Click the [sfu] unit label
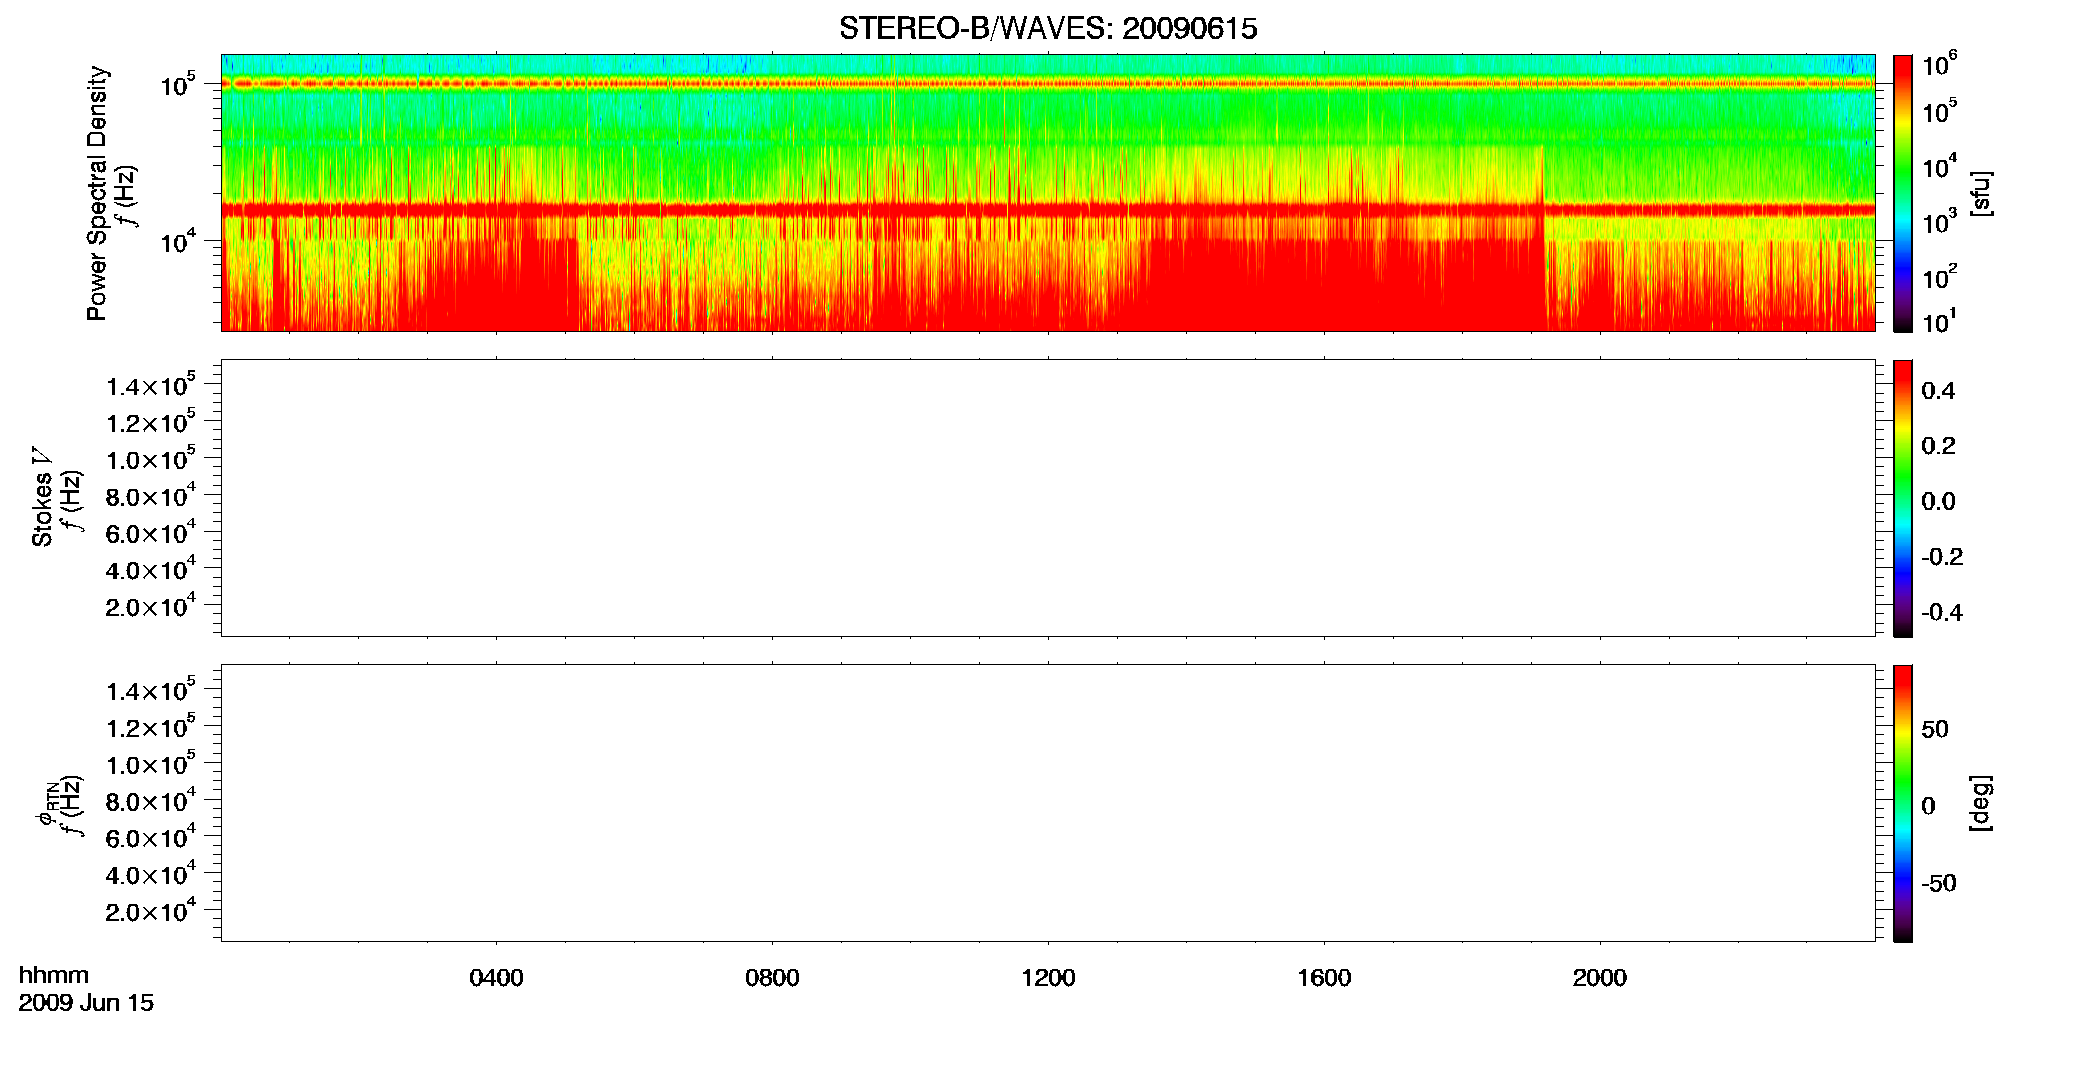 point(1981,193)
